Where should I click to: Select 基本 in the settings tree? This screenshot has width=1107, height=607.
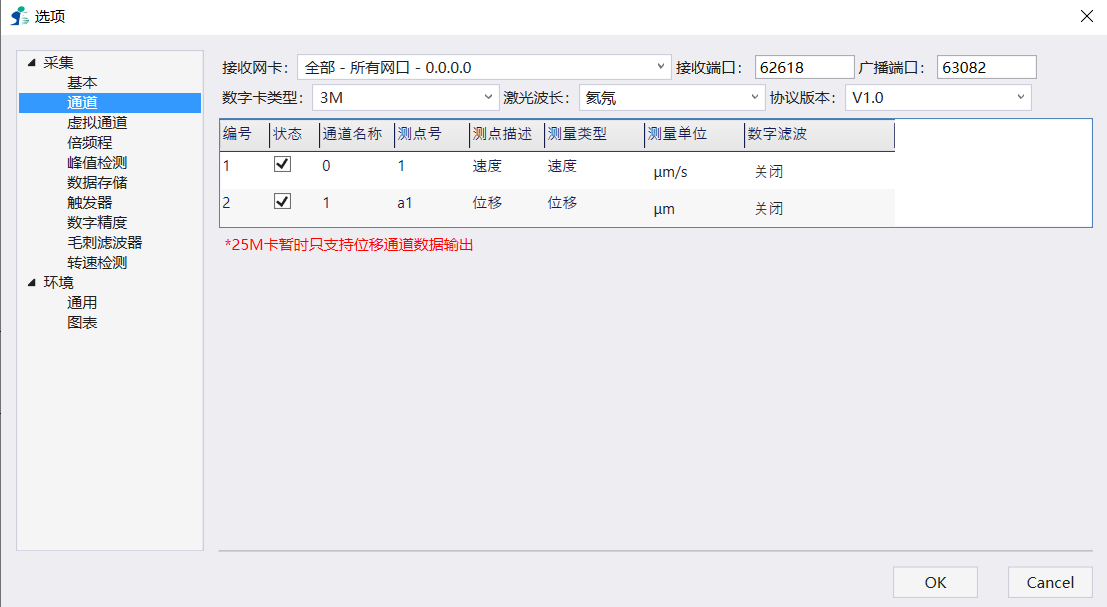[x=82, y=83]
